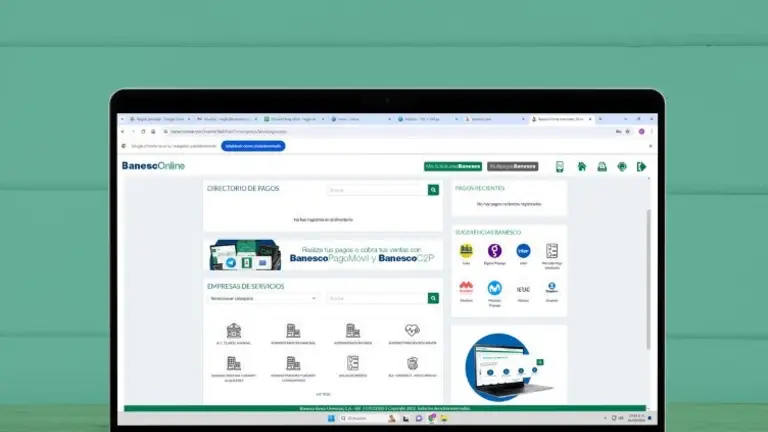Open the Multipagos Banesco menu
The width and height of the screenshot is (768, 432).
coord(512,166)
